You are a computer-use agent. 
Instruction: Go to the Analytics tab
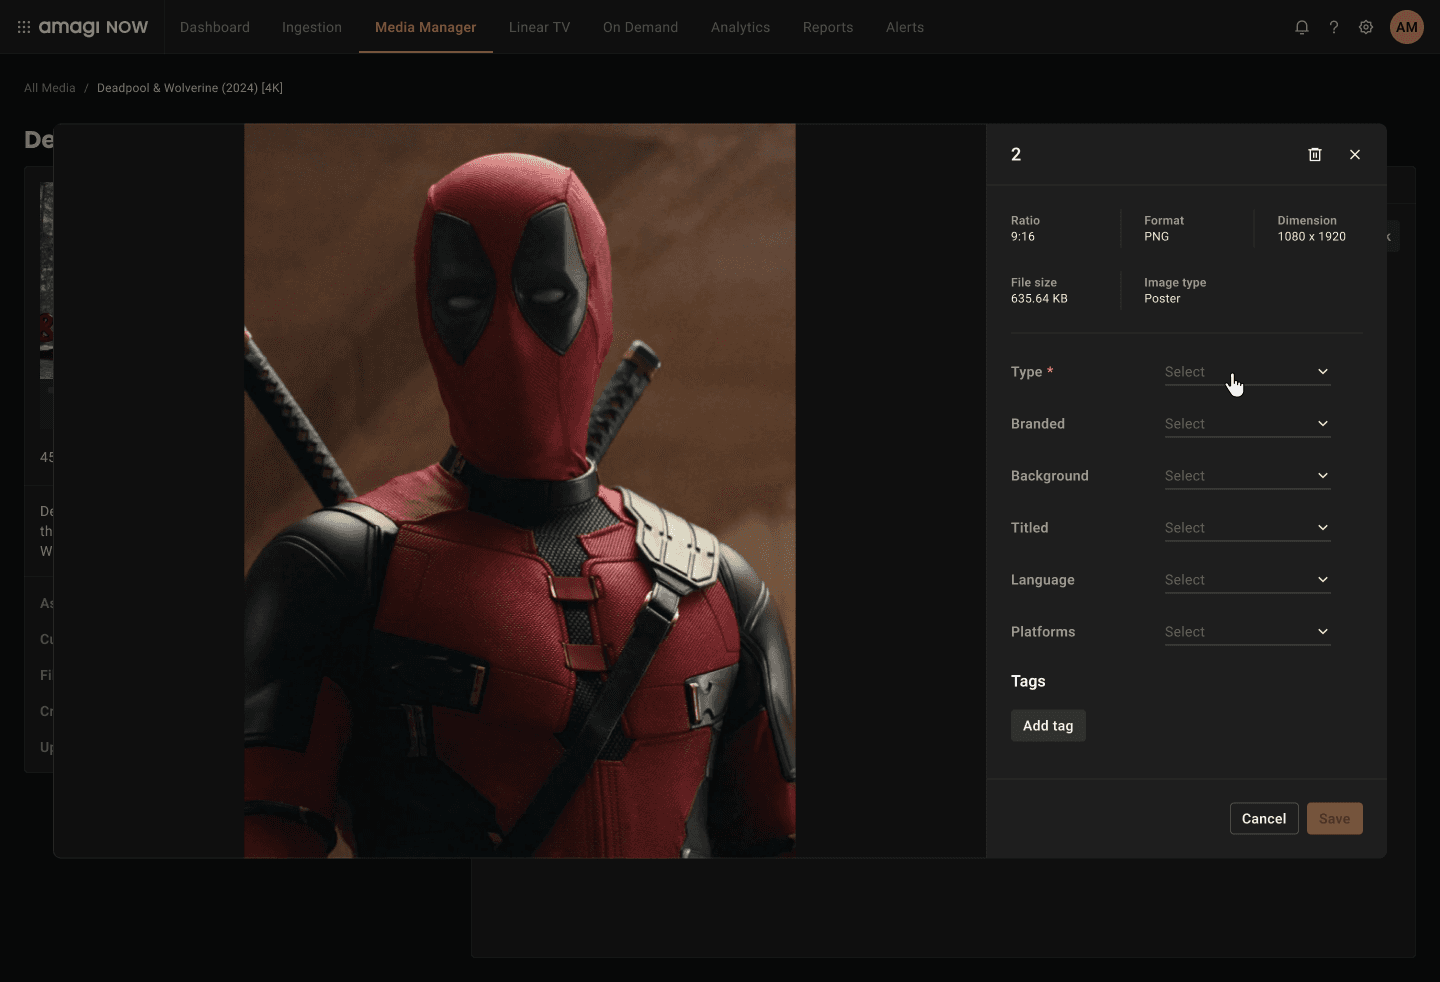pos(740,27)
